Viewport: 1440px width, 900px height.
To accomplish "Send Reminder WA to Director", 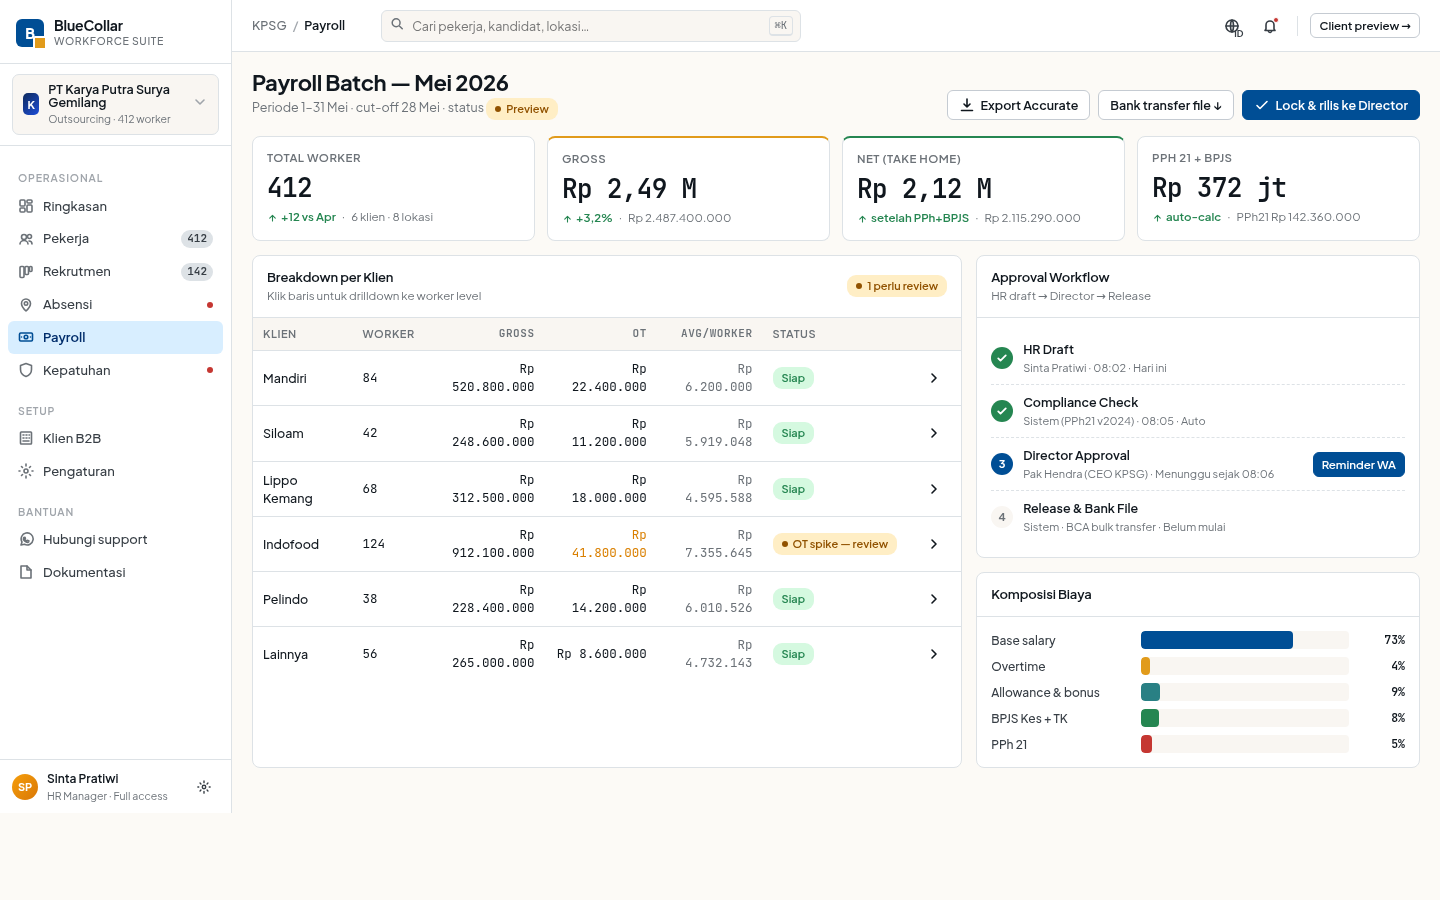I will [1358, 465].
